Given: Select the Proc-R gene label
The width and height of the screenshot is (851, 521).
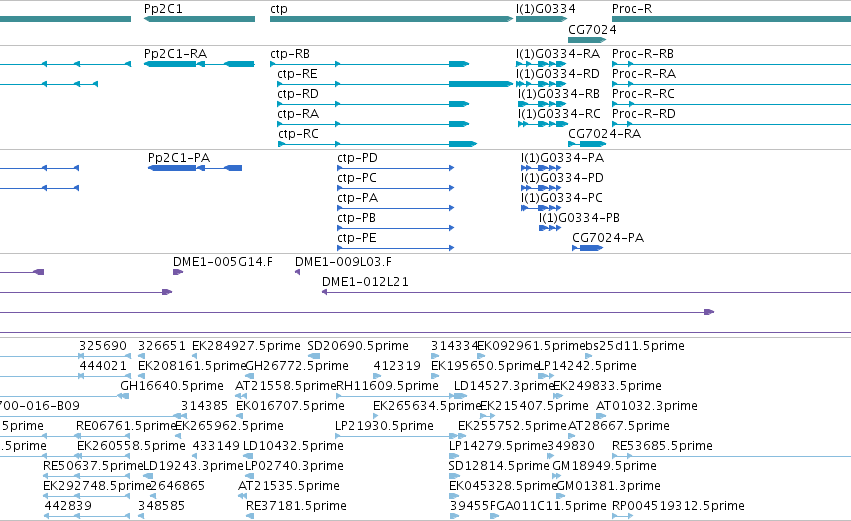Looking at the screenshot, I should click(632, 9).
